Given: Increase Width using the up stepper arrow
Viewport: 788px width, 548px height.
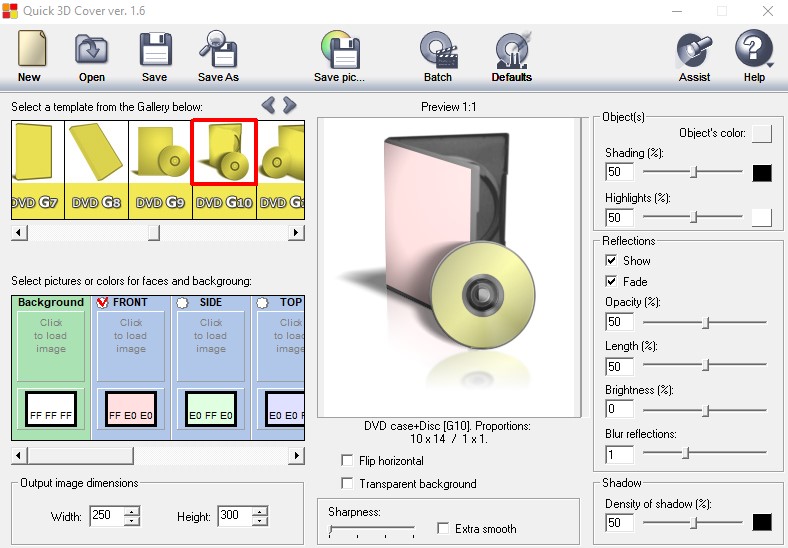Looking at the screenshot, I should tap(132, 512).
